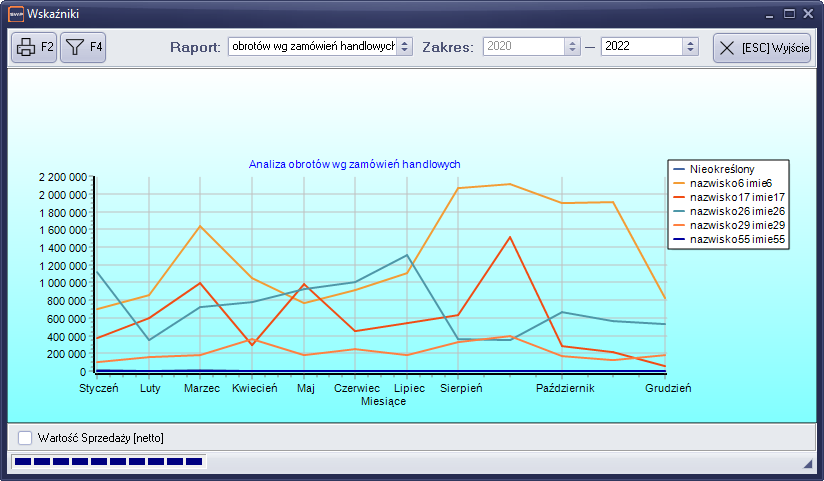824x481 pixels.
Task: Click the end year 2022 spinner arrows
Action: point(690,47)
